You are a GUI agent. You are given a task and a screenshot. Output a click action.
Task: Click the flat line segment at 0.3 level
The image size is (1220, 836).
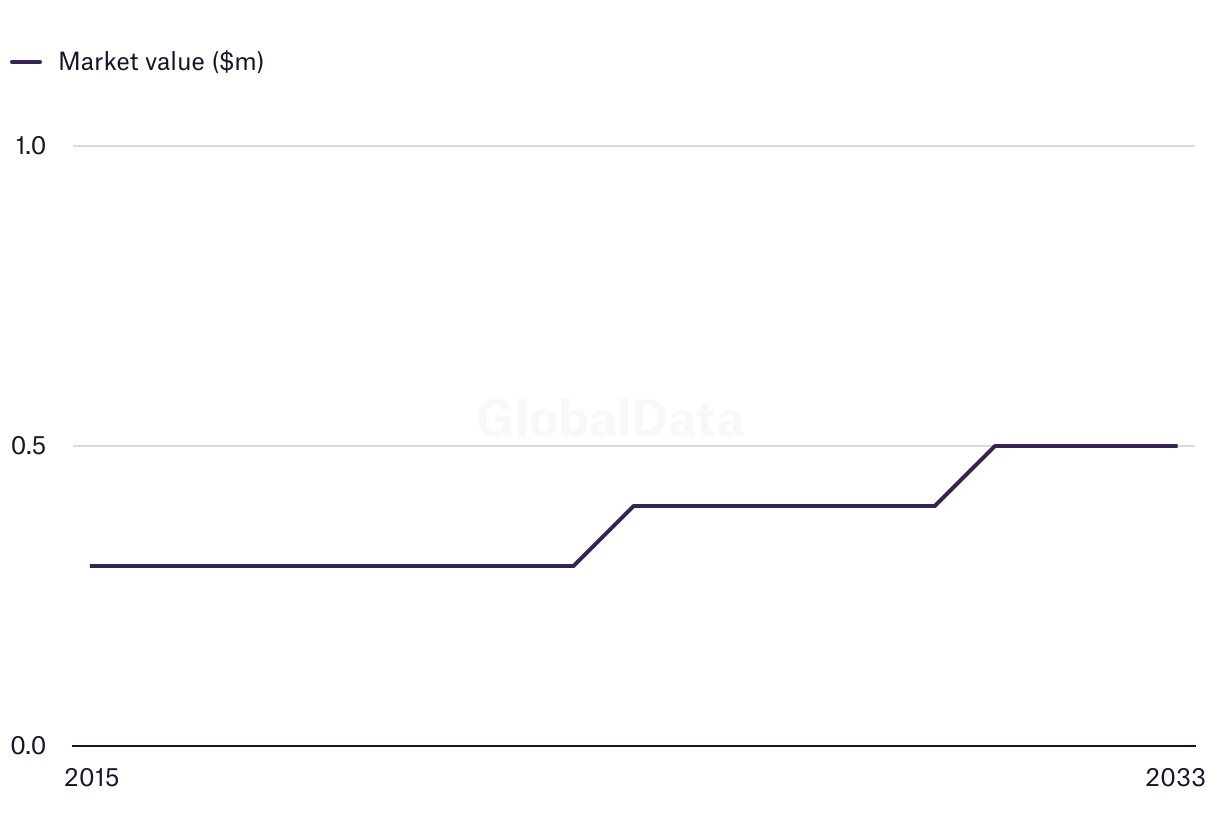(332, 566)
